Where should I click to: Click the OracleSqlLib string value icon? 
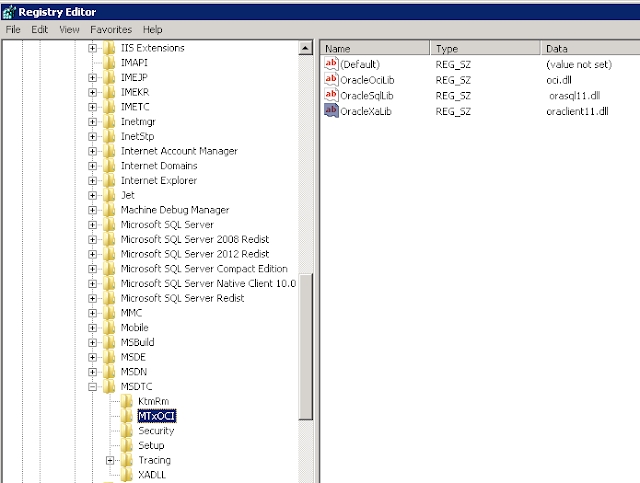click(331, 95)
